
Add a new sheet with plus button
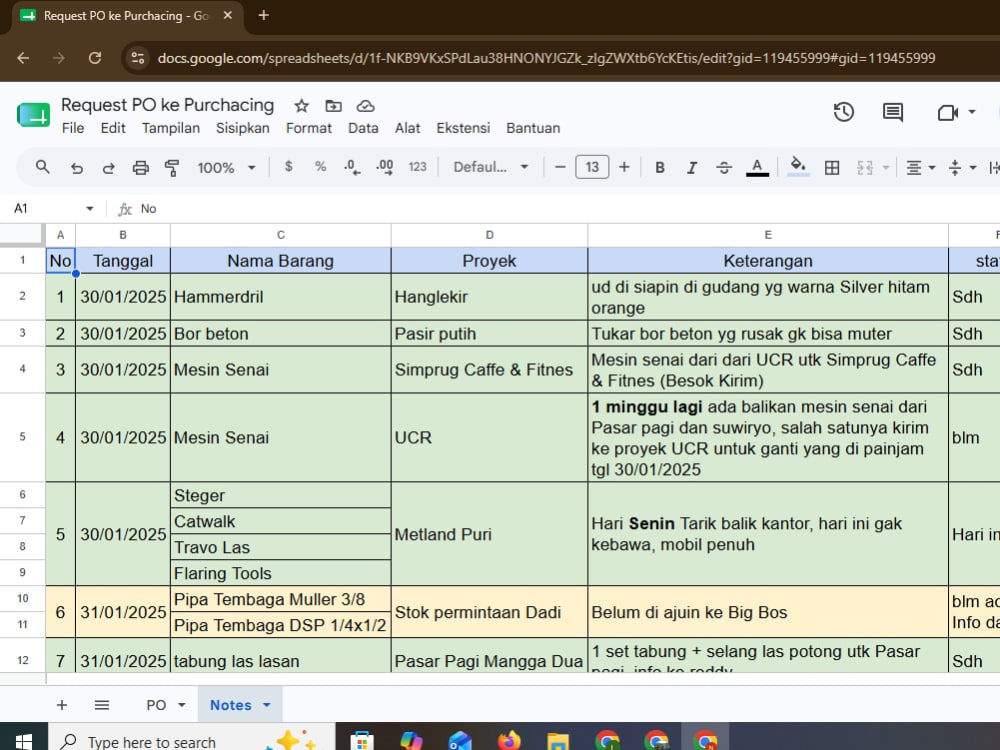coord(62,705)
